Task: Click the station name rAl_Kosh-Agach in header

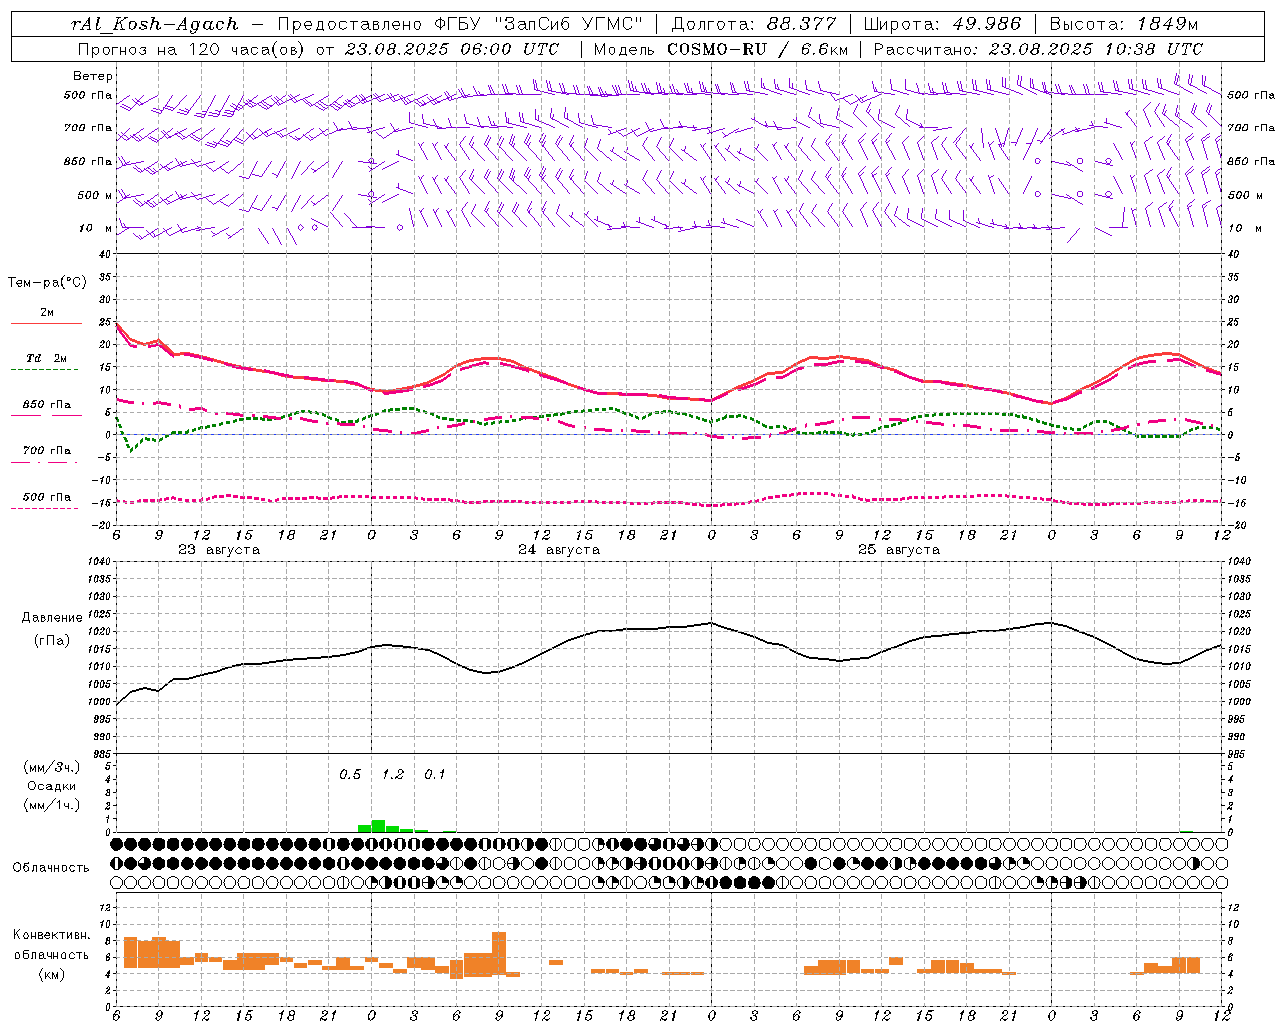Action: (155, 24)
